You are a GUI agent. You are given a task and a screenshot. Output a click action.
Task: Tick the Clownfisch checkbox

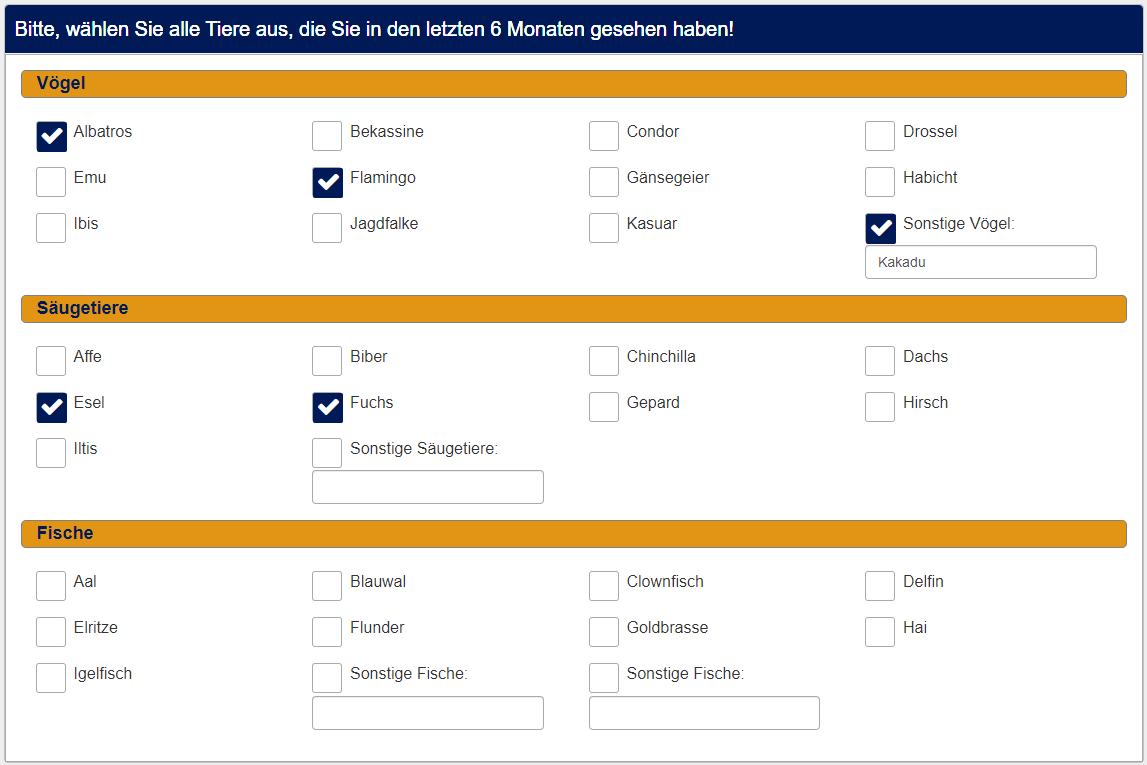pyautogui.click(x=604, y=586)
